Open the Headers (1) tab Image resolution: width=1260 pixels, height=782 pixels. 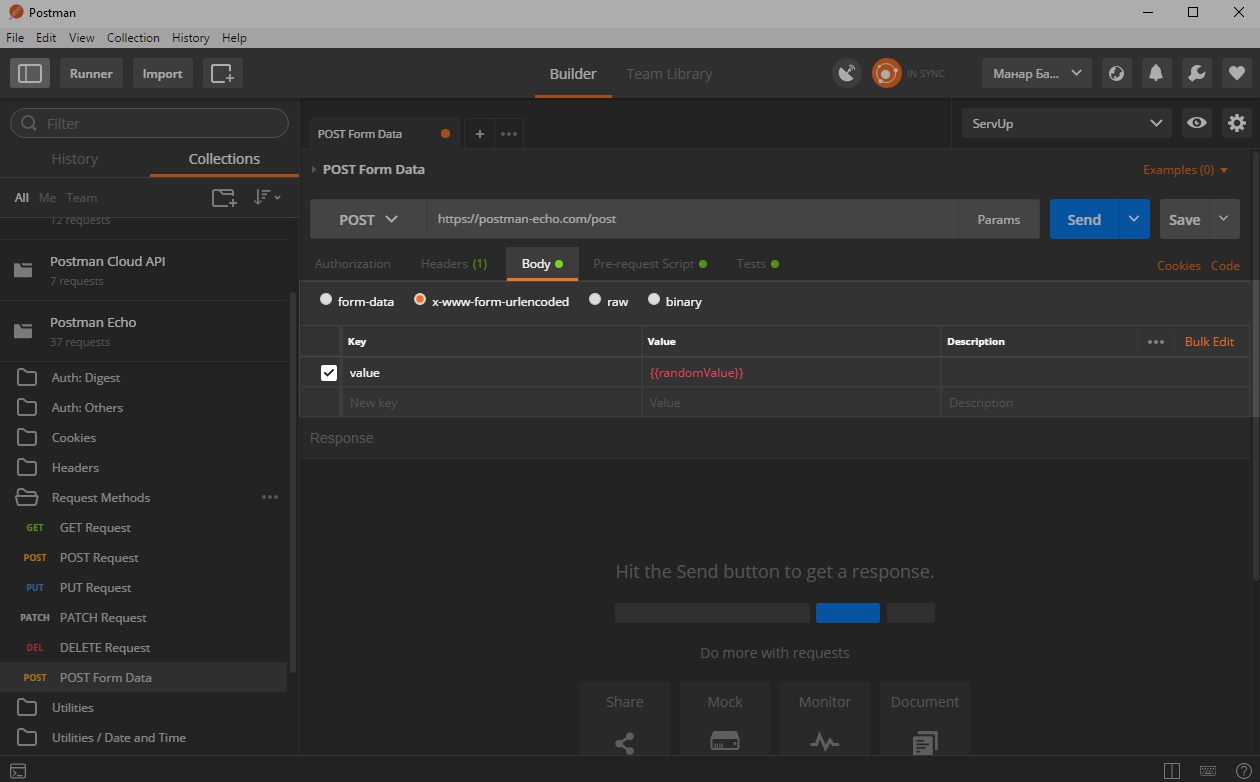[x=454, y=264]
